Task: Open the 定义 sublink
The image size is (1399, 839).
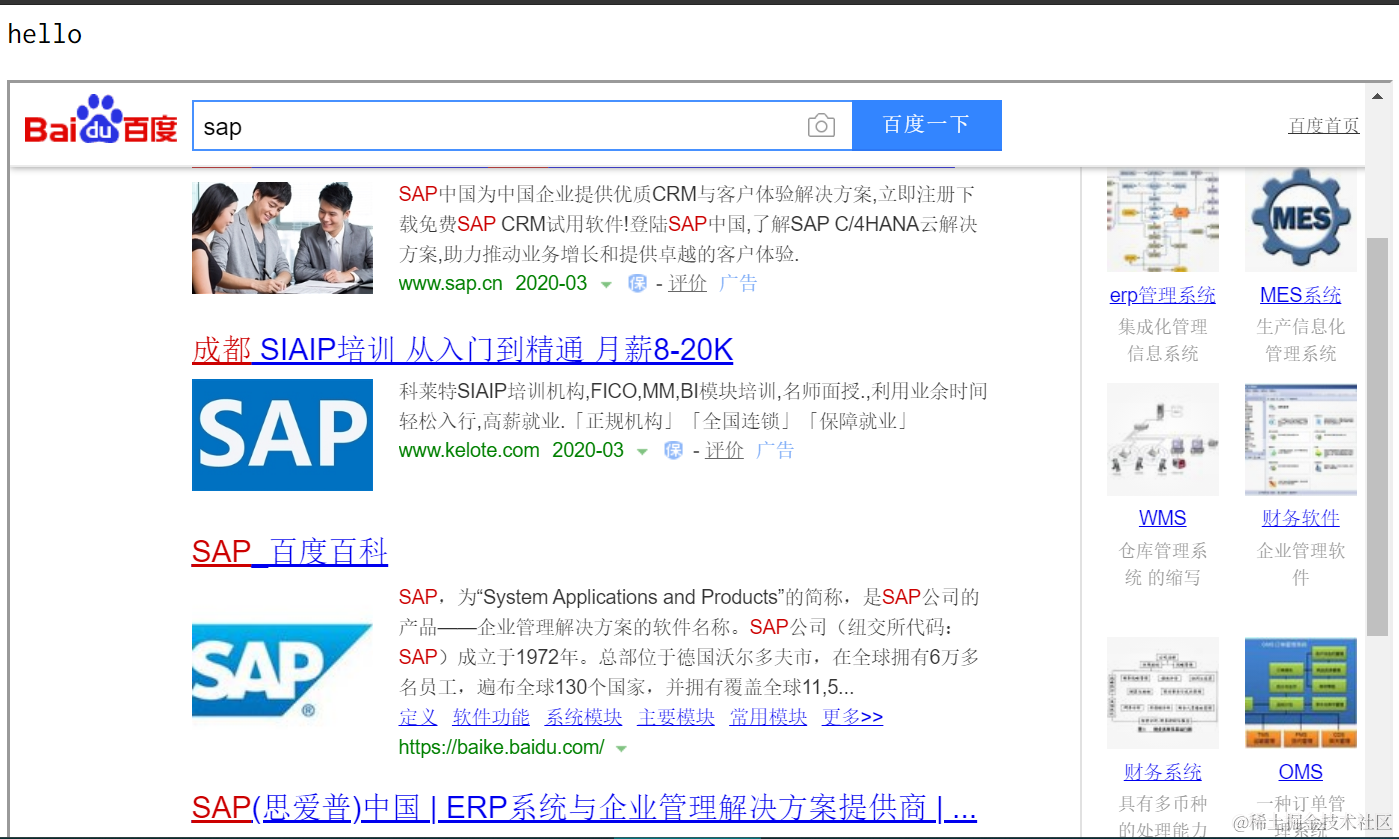Action: [418, 717]
